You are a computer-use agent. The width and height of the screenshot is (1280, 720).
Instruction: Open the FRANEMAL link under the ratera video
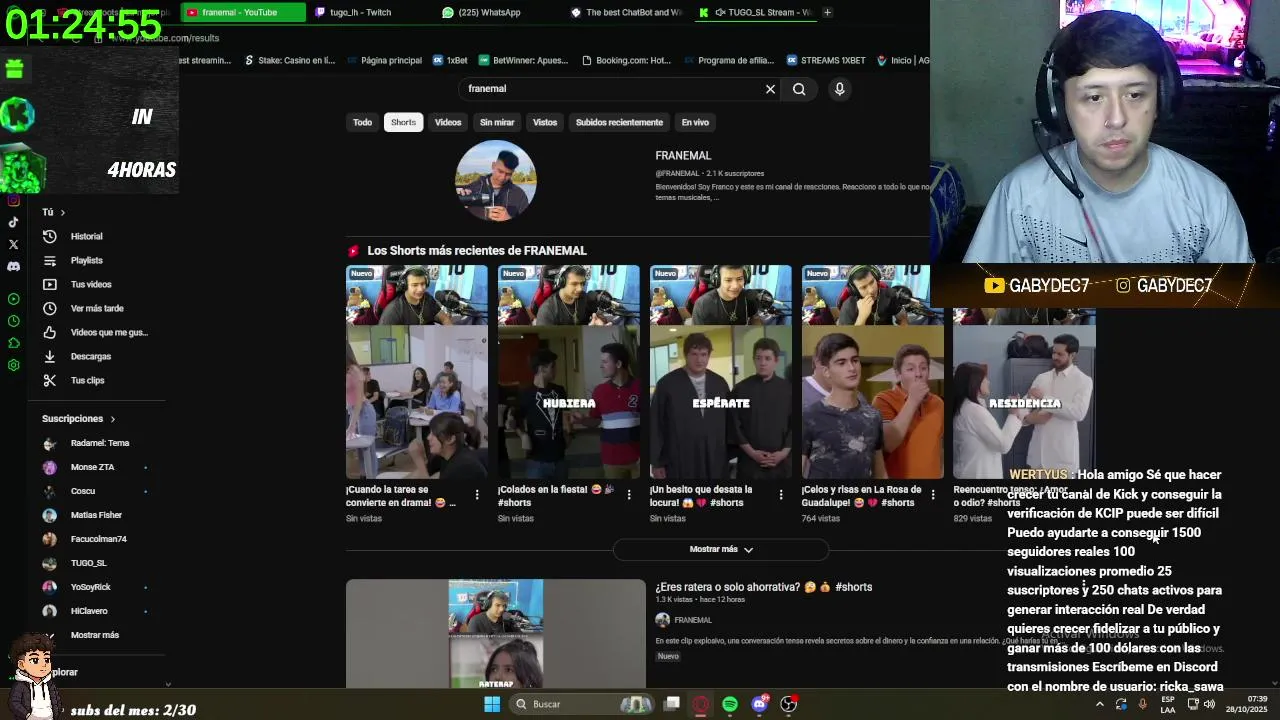pos(693,620)
